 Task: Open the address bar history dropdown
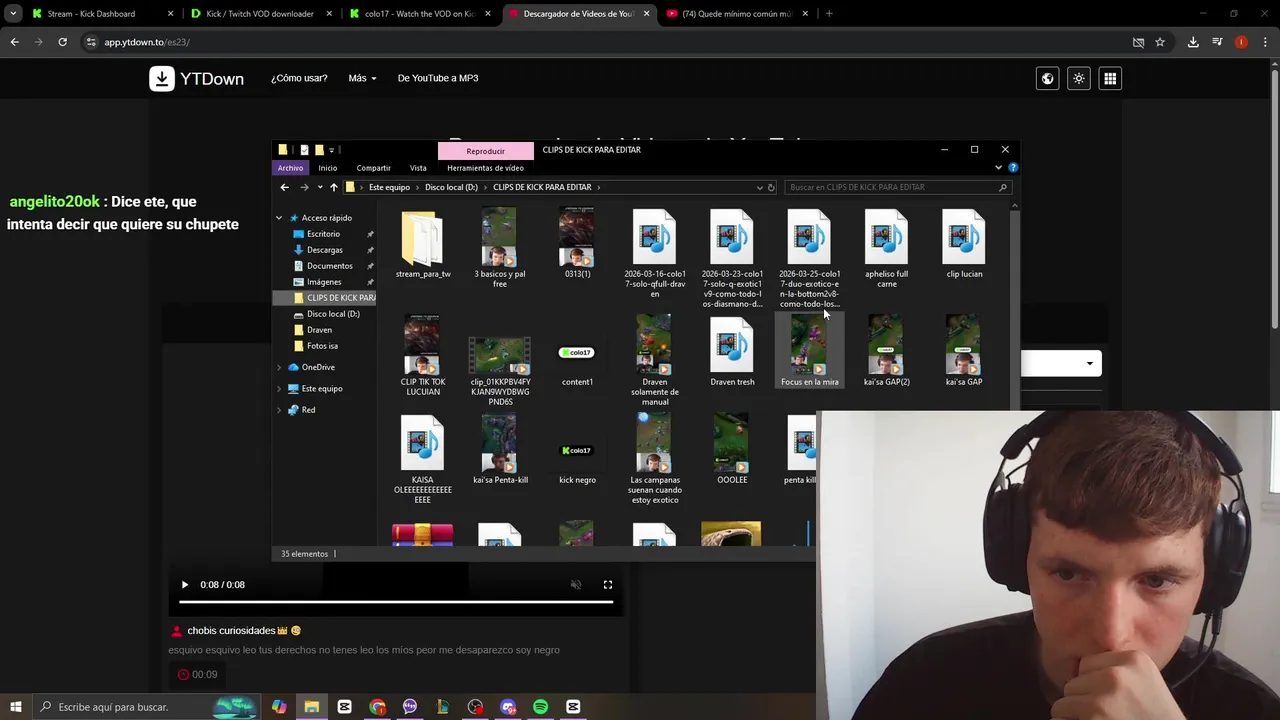coord(759,187)
